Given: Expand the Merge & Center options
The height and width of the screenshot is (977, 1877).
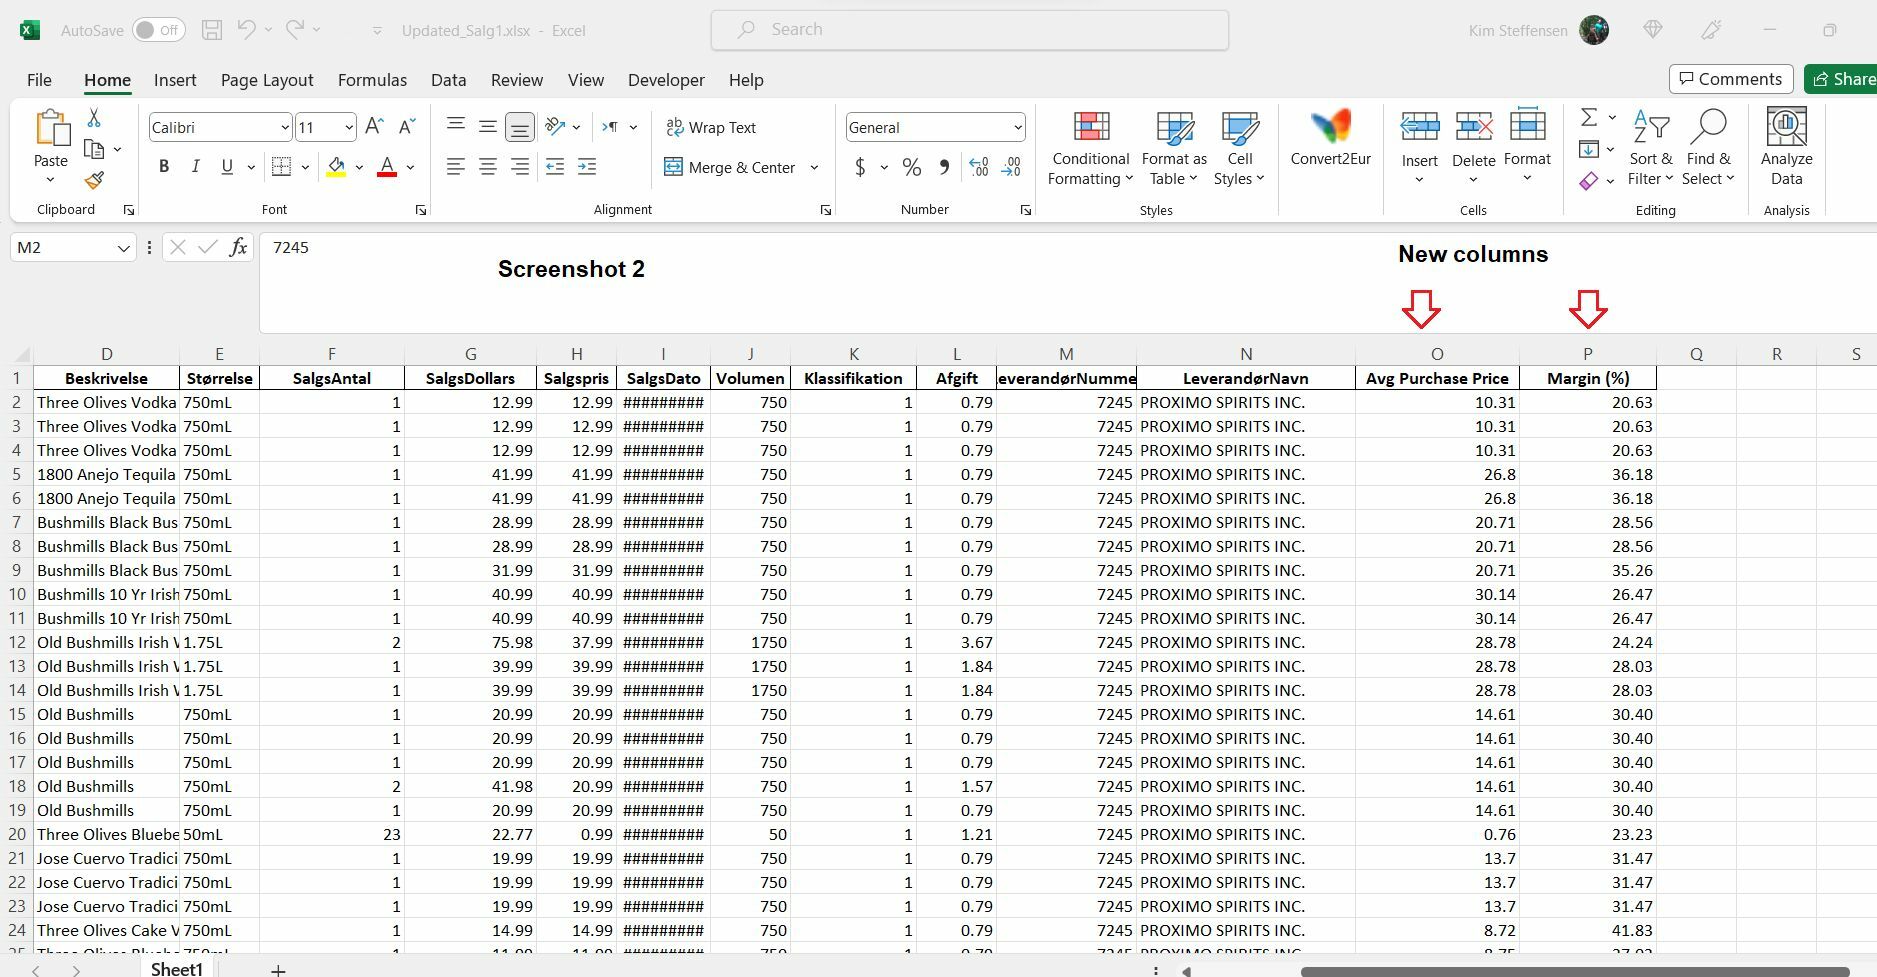Looking at the screenshot, I should coord(814,167).
